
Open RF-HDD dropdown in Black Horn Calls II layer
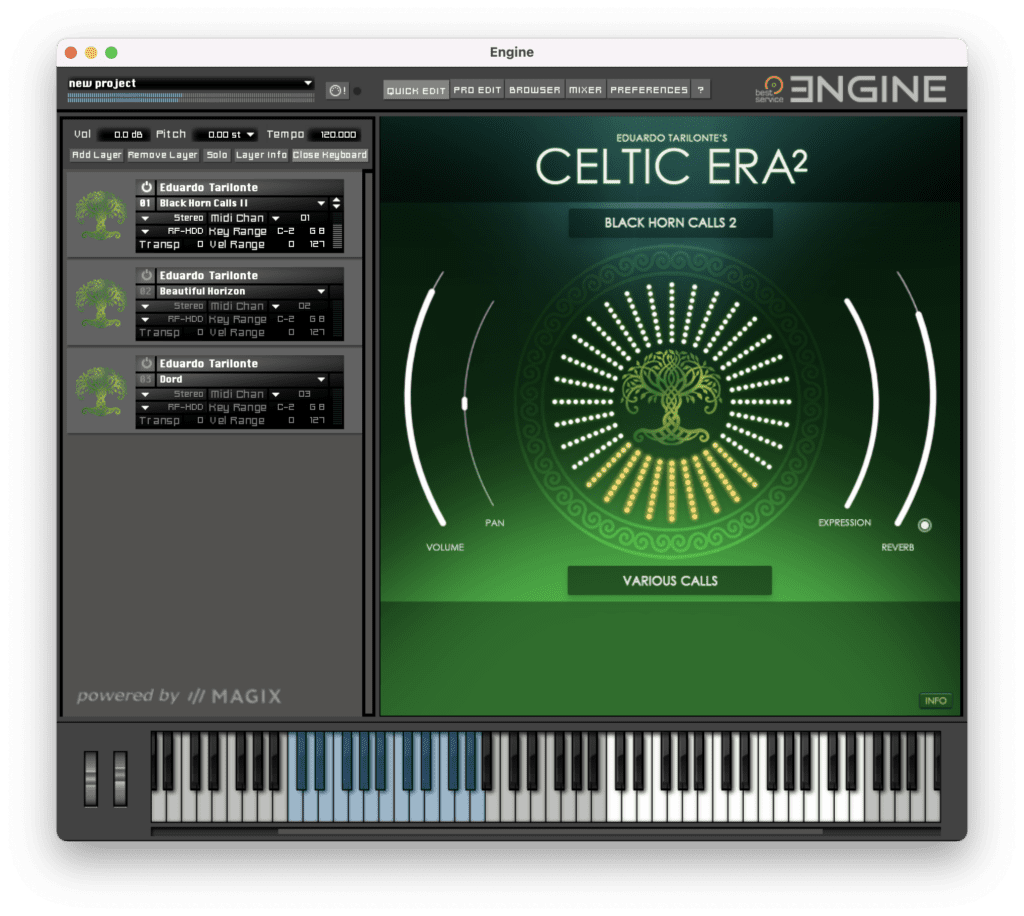(x=146, y=231)
